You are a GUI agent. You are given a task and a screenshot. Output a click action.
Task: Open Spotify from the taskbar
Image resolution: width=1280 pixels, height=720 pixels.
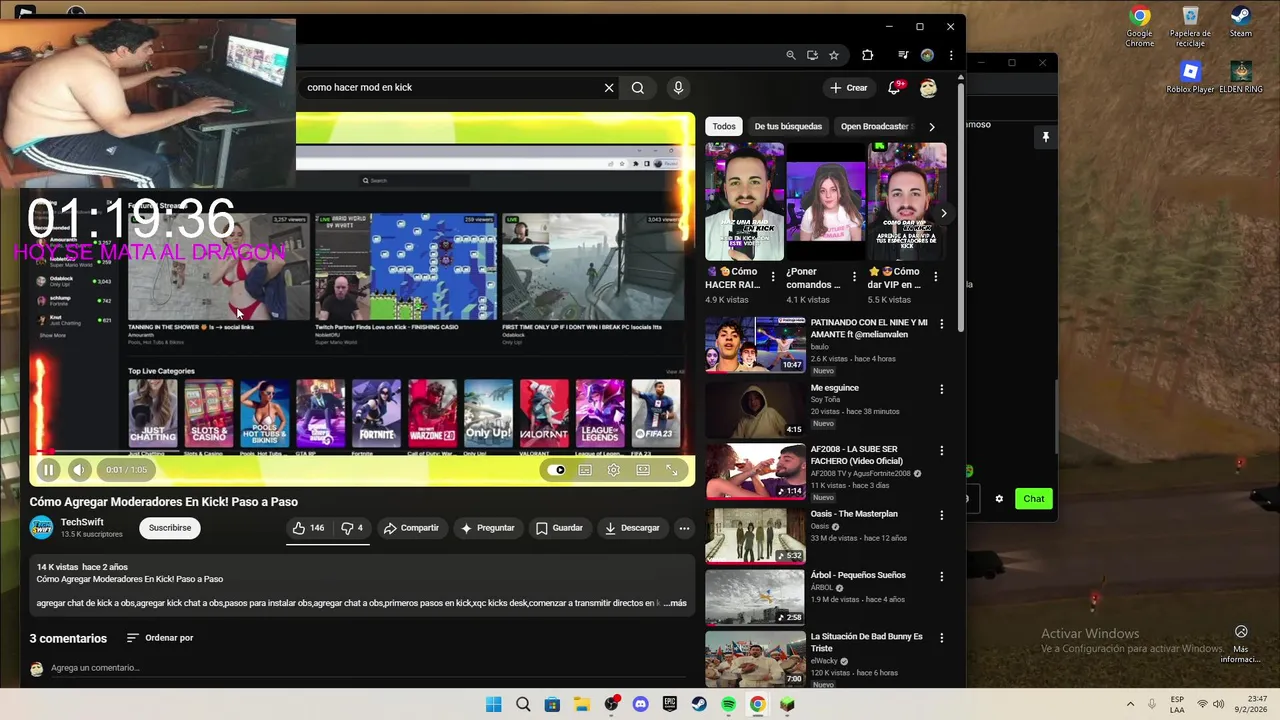click(x=729, y=704)
